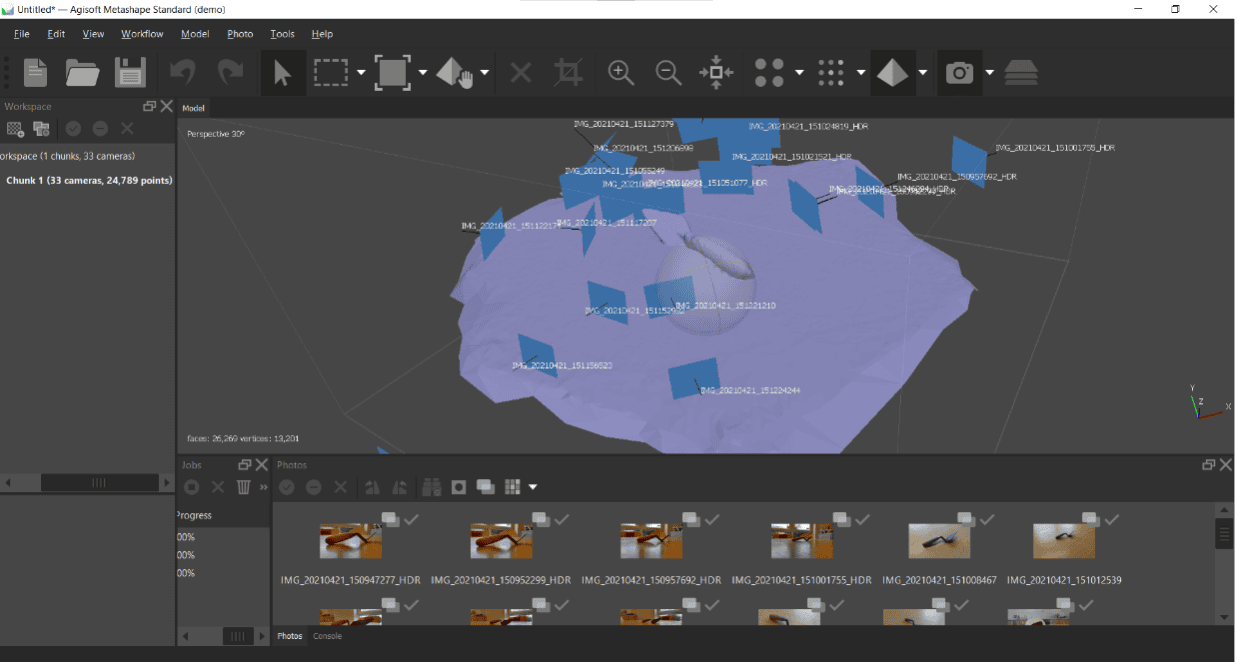Click the Zoom In magnifier icon
Viewport: 1237px width, 666px height.
click(x=621, y=73)
